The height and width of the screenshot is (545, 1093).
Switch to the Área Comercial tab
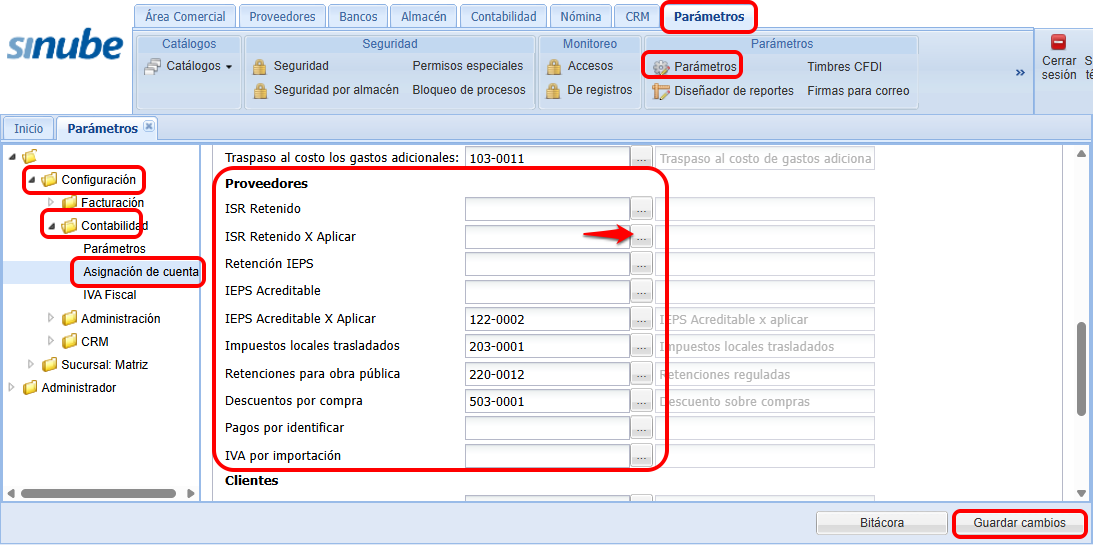(185, 16)
